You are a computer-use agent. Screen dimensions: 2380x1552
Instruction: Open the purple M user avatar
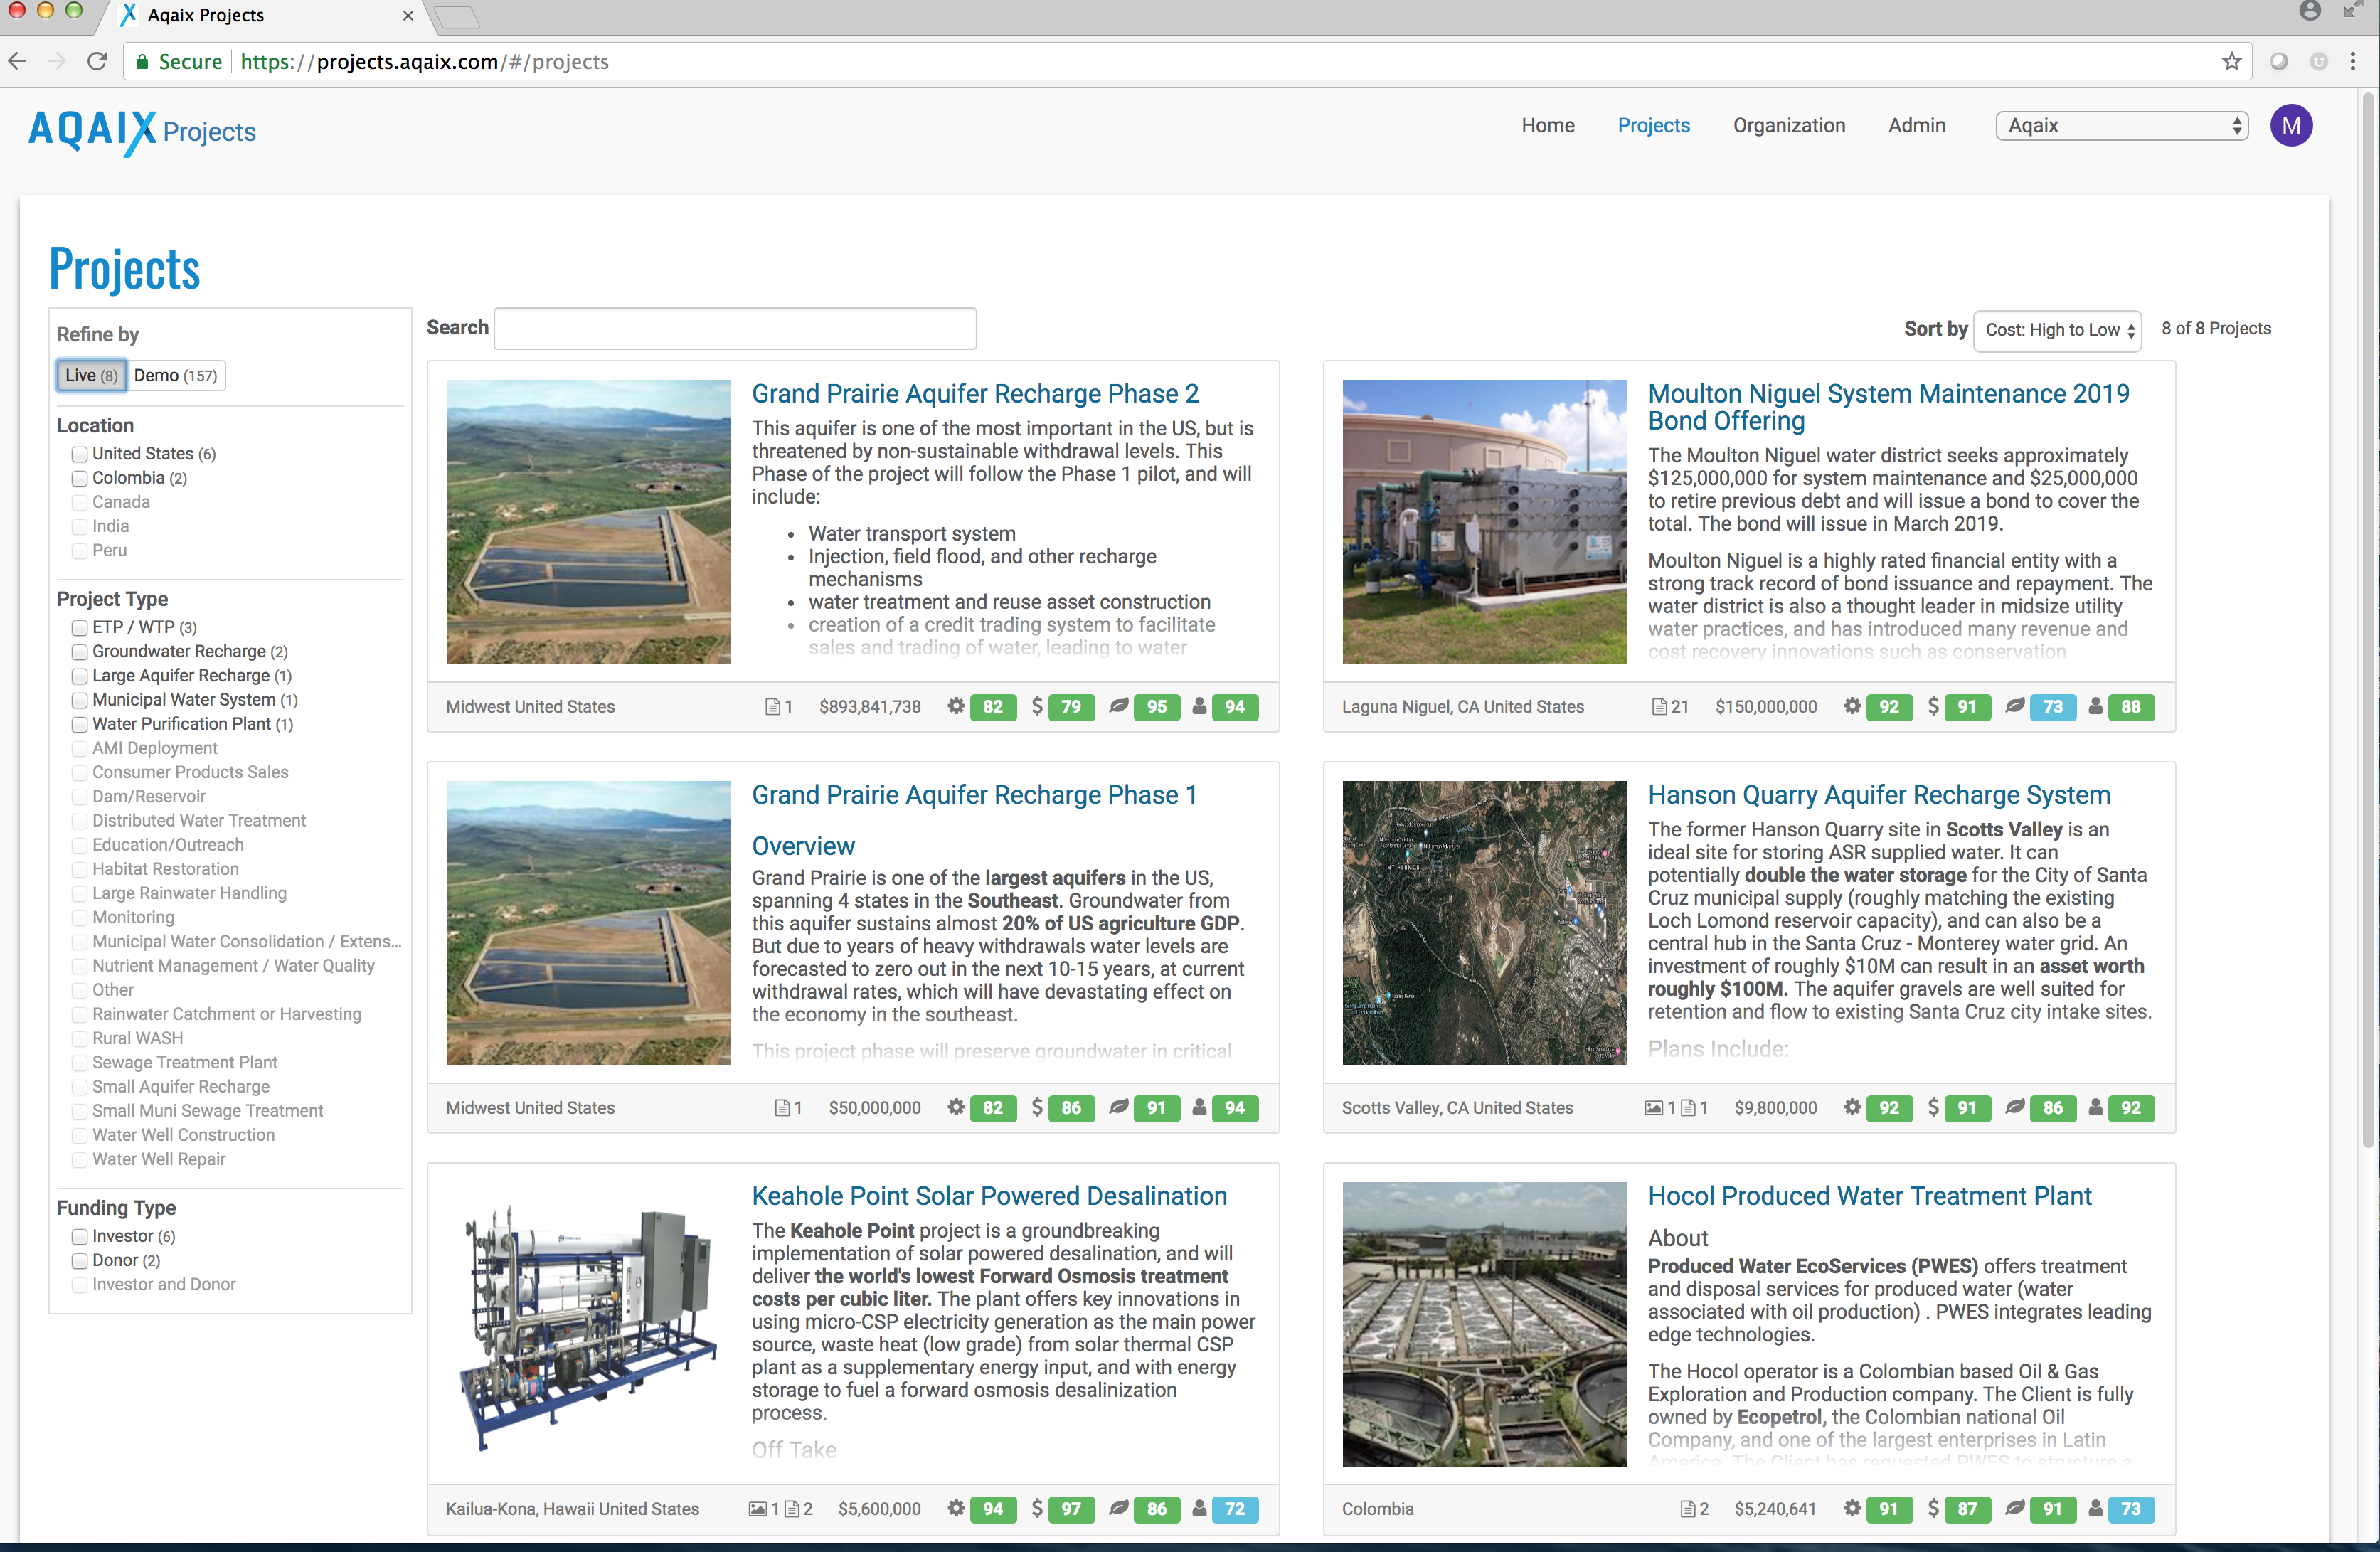pos(2291,126)
